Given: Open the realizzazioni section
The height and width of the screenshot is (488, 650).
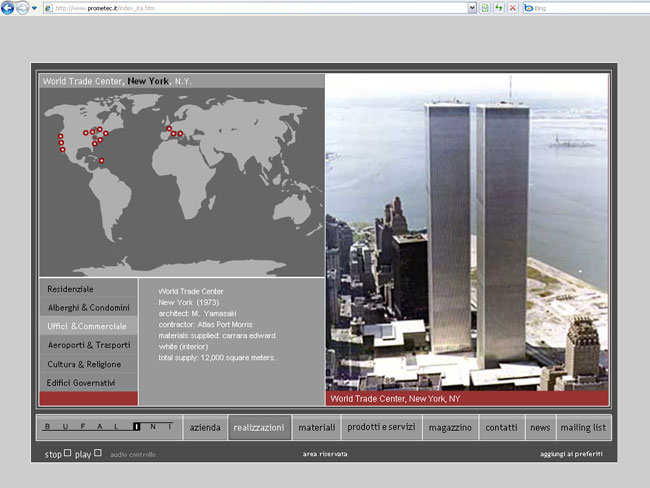Looking at the screenshot, I should pos(259,427).
